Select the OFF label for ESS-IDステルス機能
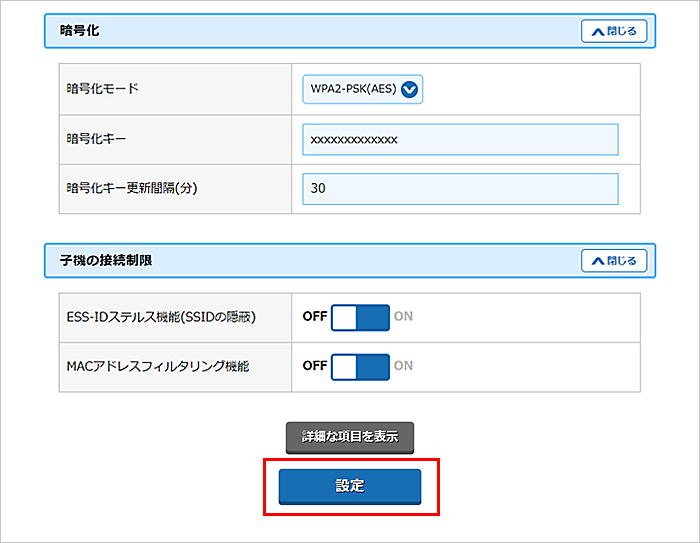This screenshot has height=543, width=700. pyautogui.click(x=315, y=317)
